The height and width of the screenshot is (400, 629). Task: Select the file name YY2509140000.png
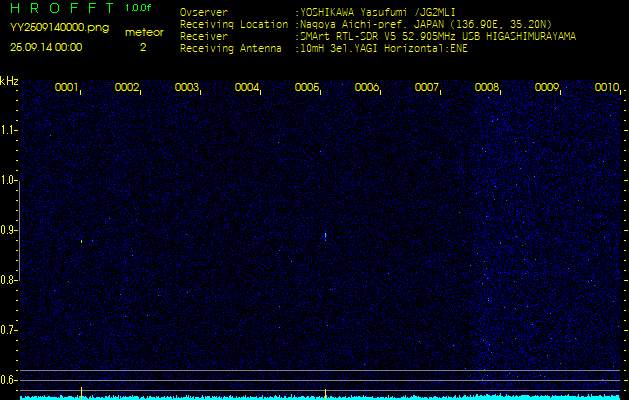pos(59,28)
